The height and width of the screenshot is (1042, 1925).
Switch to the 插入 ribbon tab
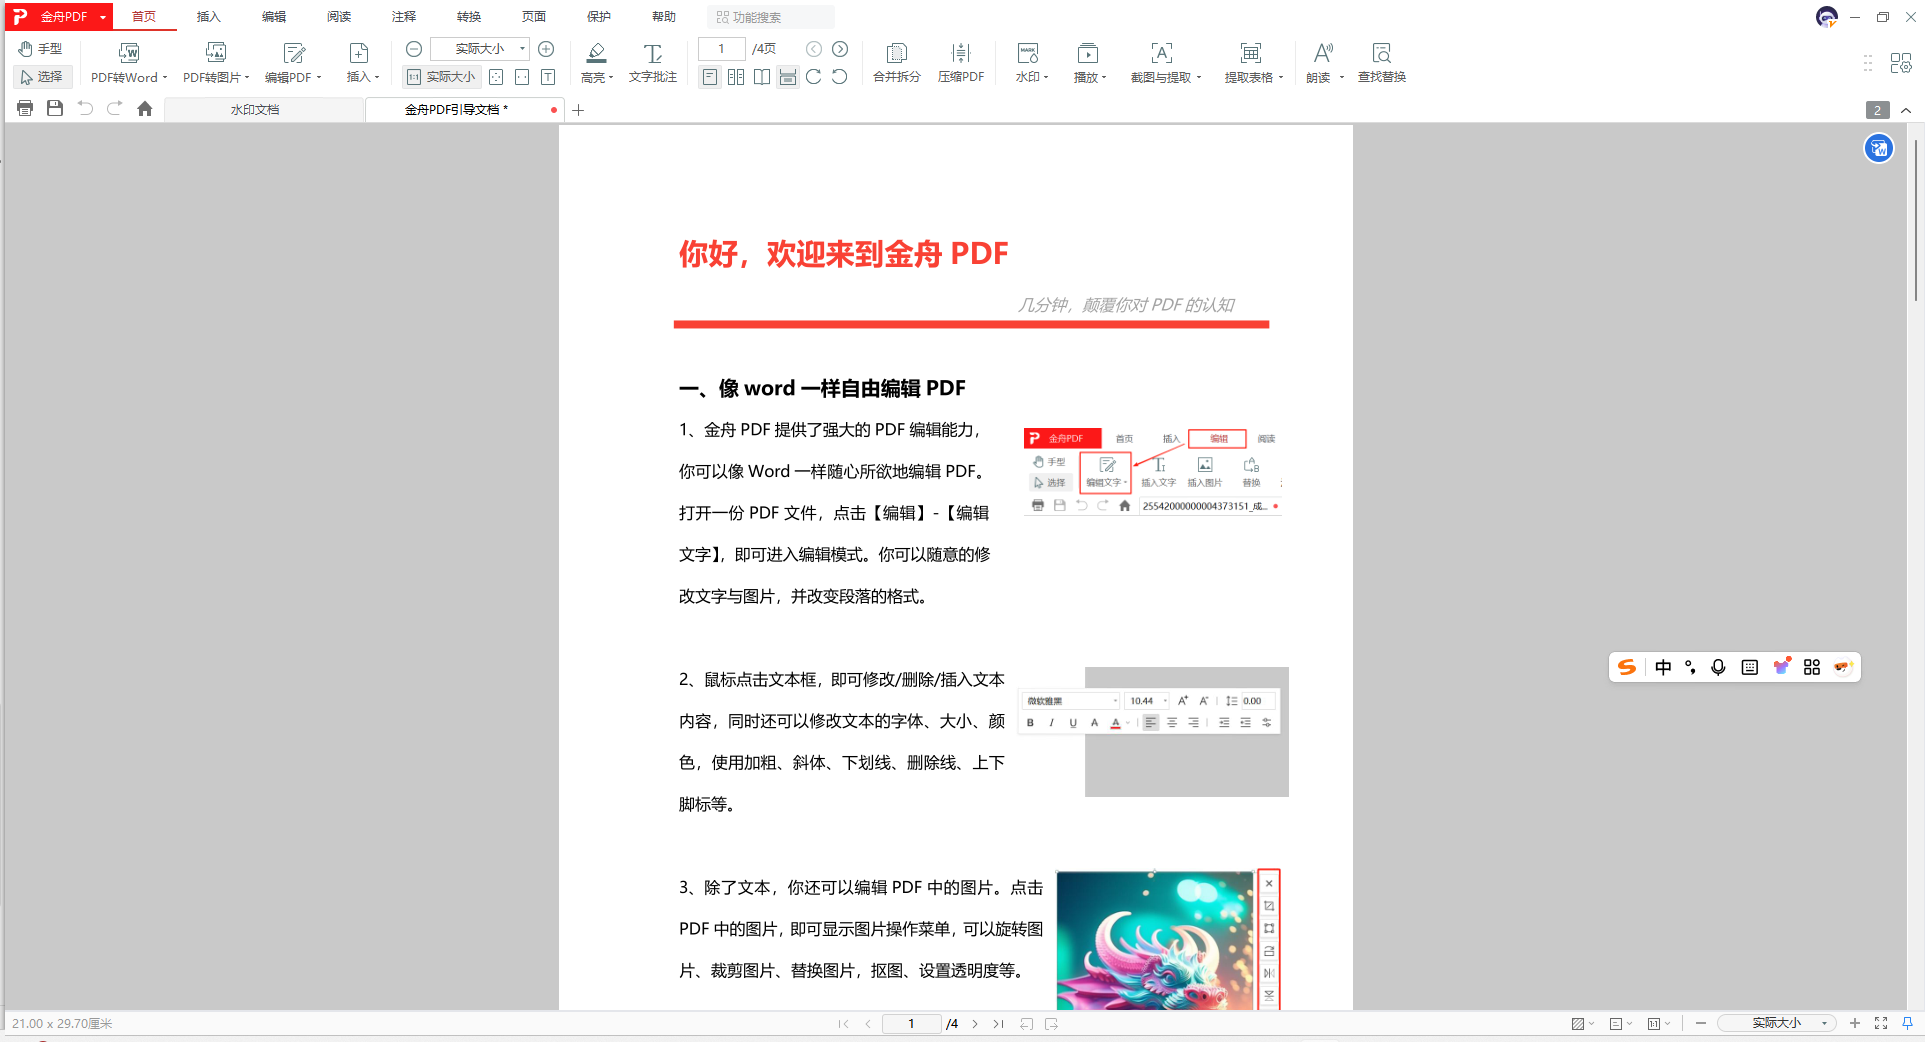tap(208, 17)
